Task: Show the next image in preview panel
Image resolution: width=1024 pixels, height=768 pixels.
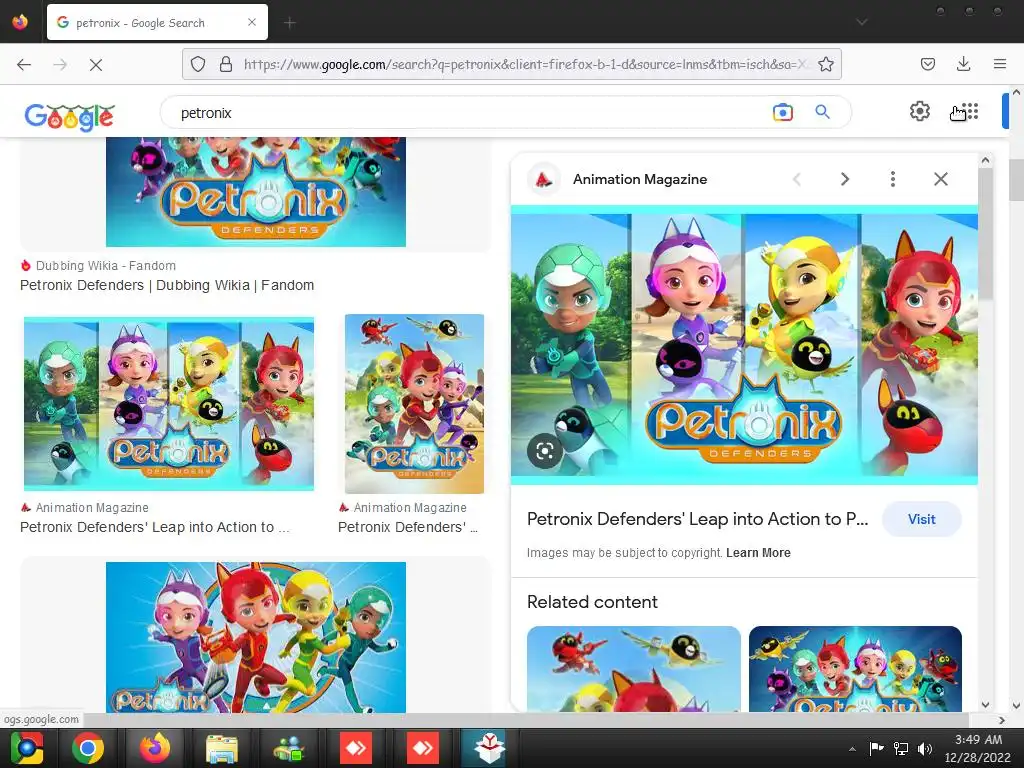Action: coord(844,179)
